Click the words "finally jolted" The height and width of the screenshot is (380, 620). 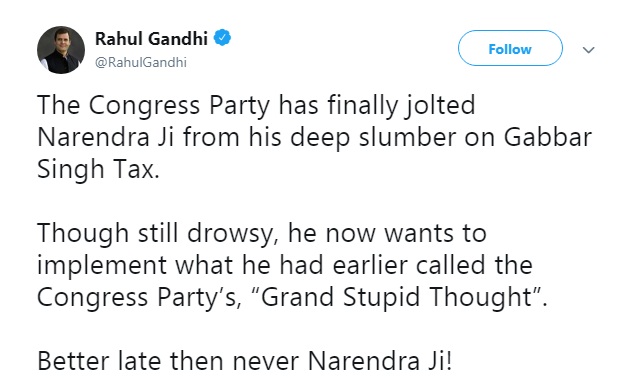point(401,106)
